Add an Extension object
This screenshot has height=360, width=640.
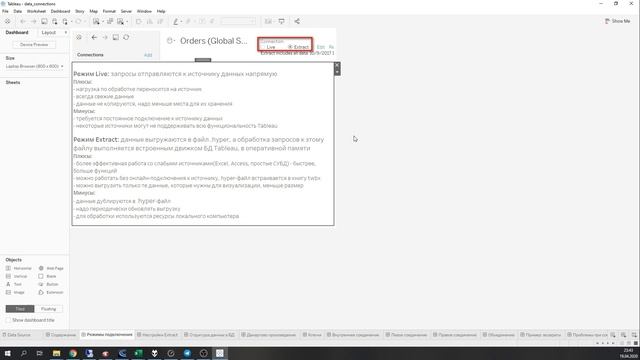pyautogui.click(x=51, y=292)
